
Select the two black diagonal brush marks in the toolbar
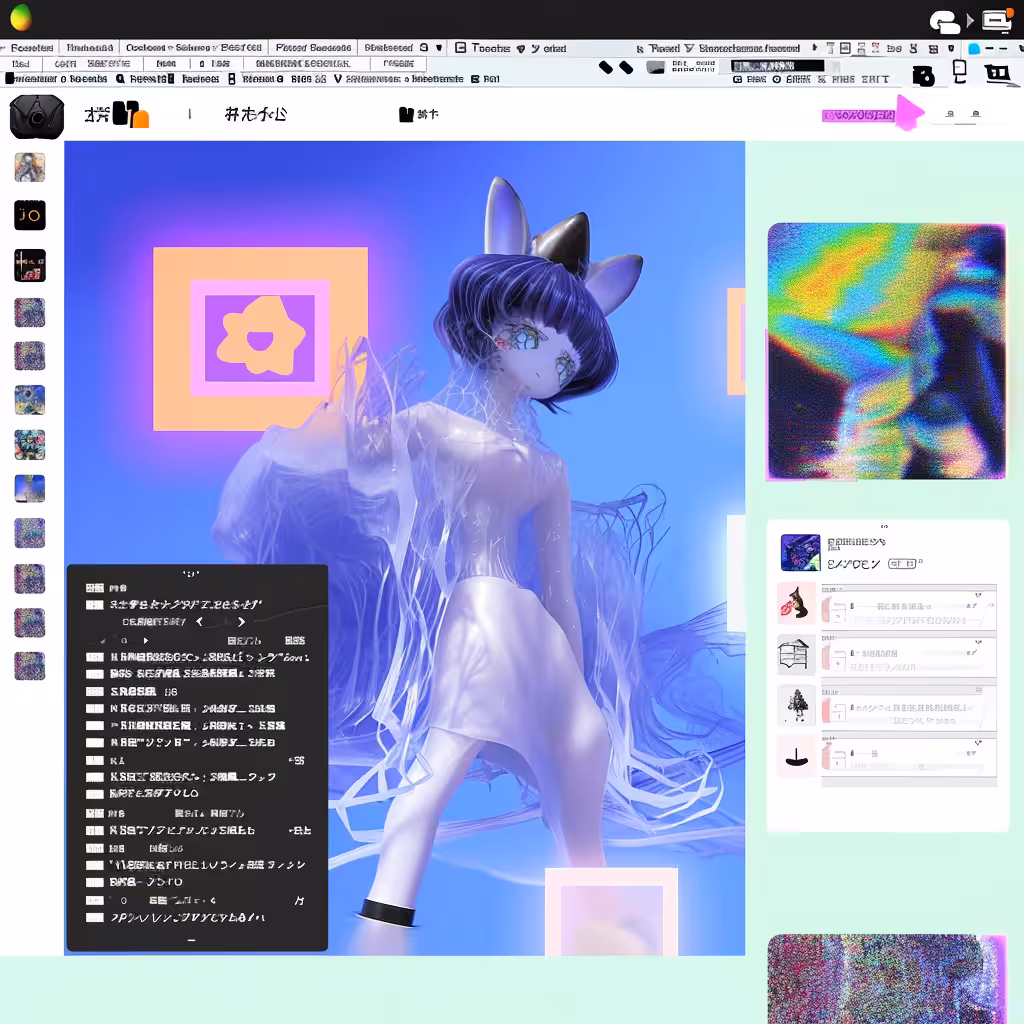616,67
